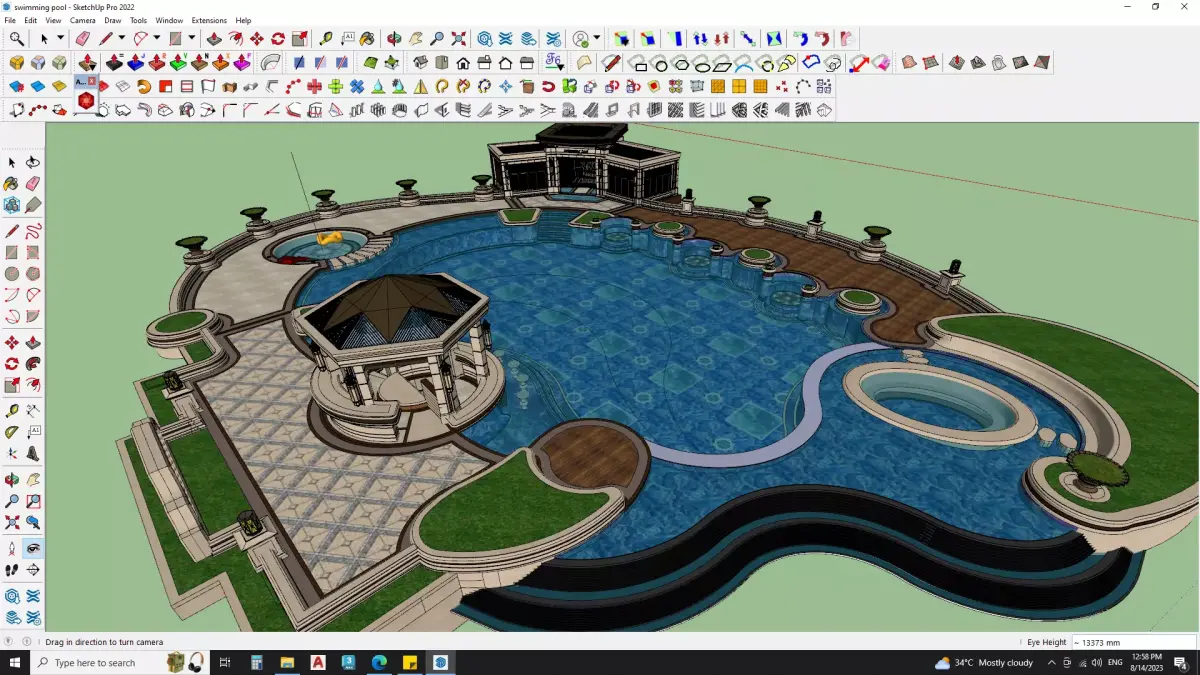Close the small floating 'A...' toolbar
Image resolution: width=1200 pixels, height=675 pixels.
tap(92, 81)
